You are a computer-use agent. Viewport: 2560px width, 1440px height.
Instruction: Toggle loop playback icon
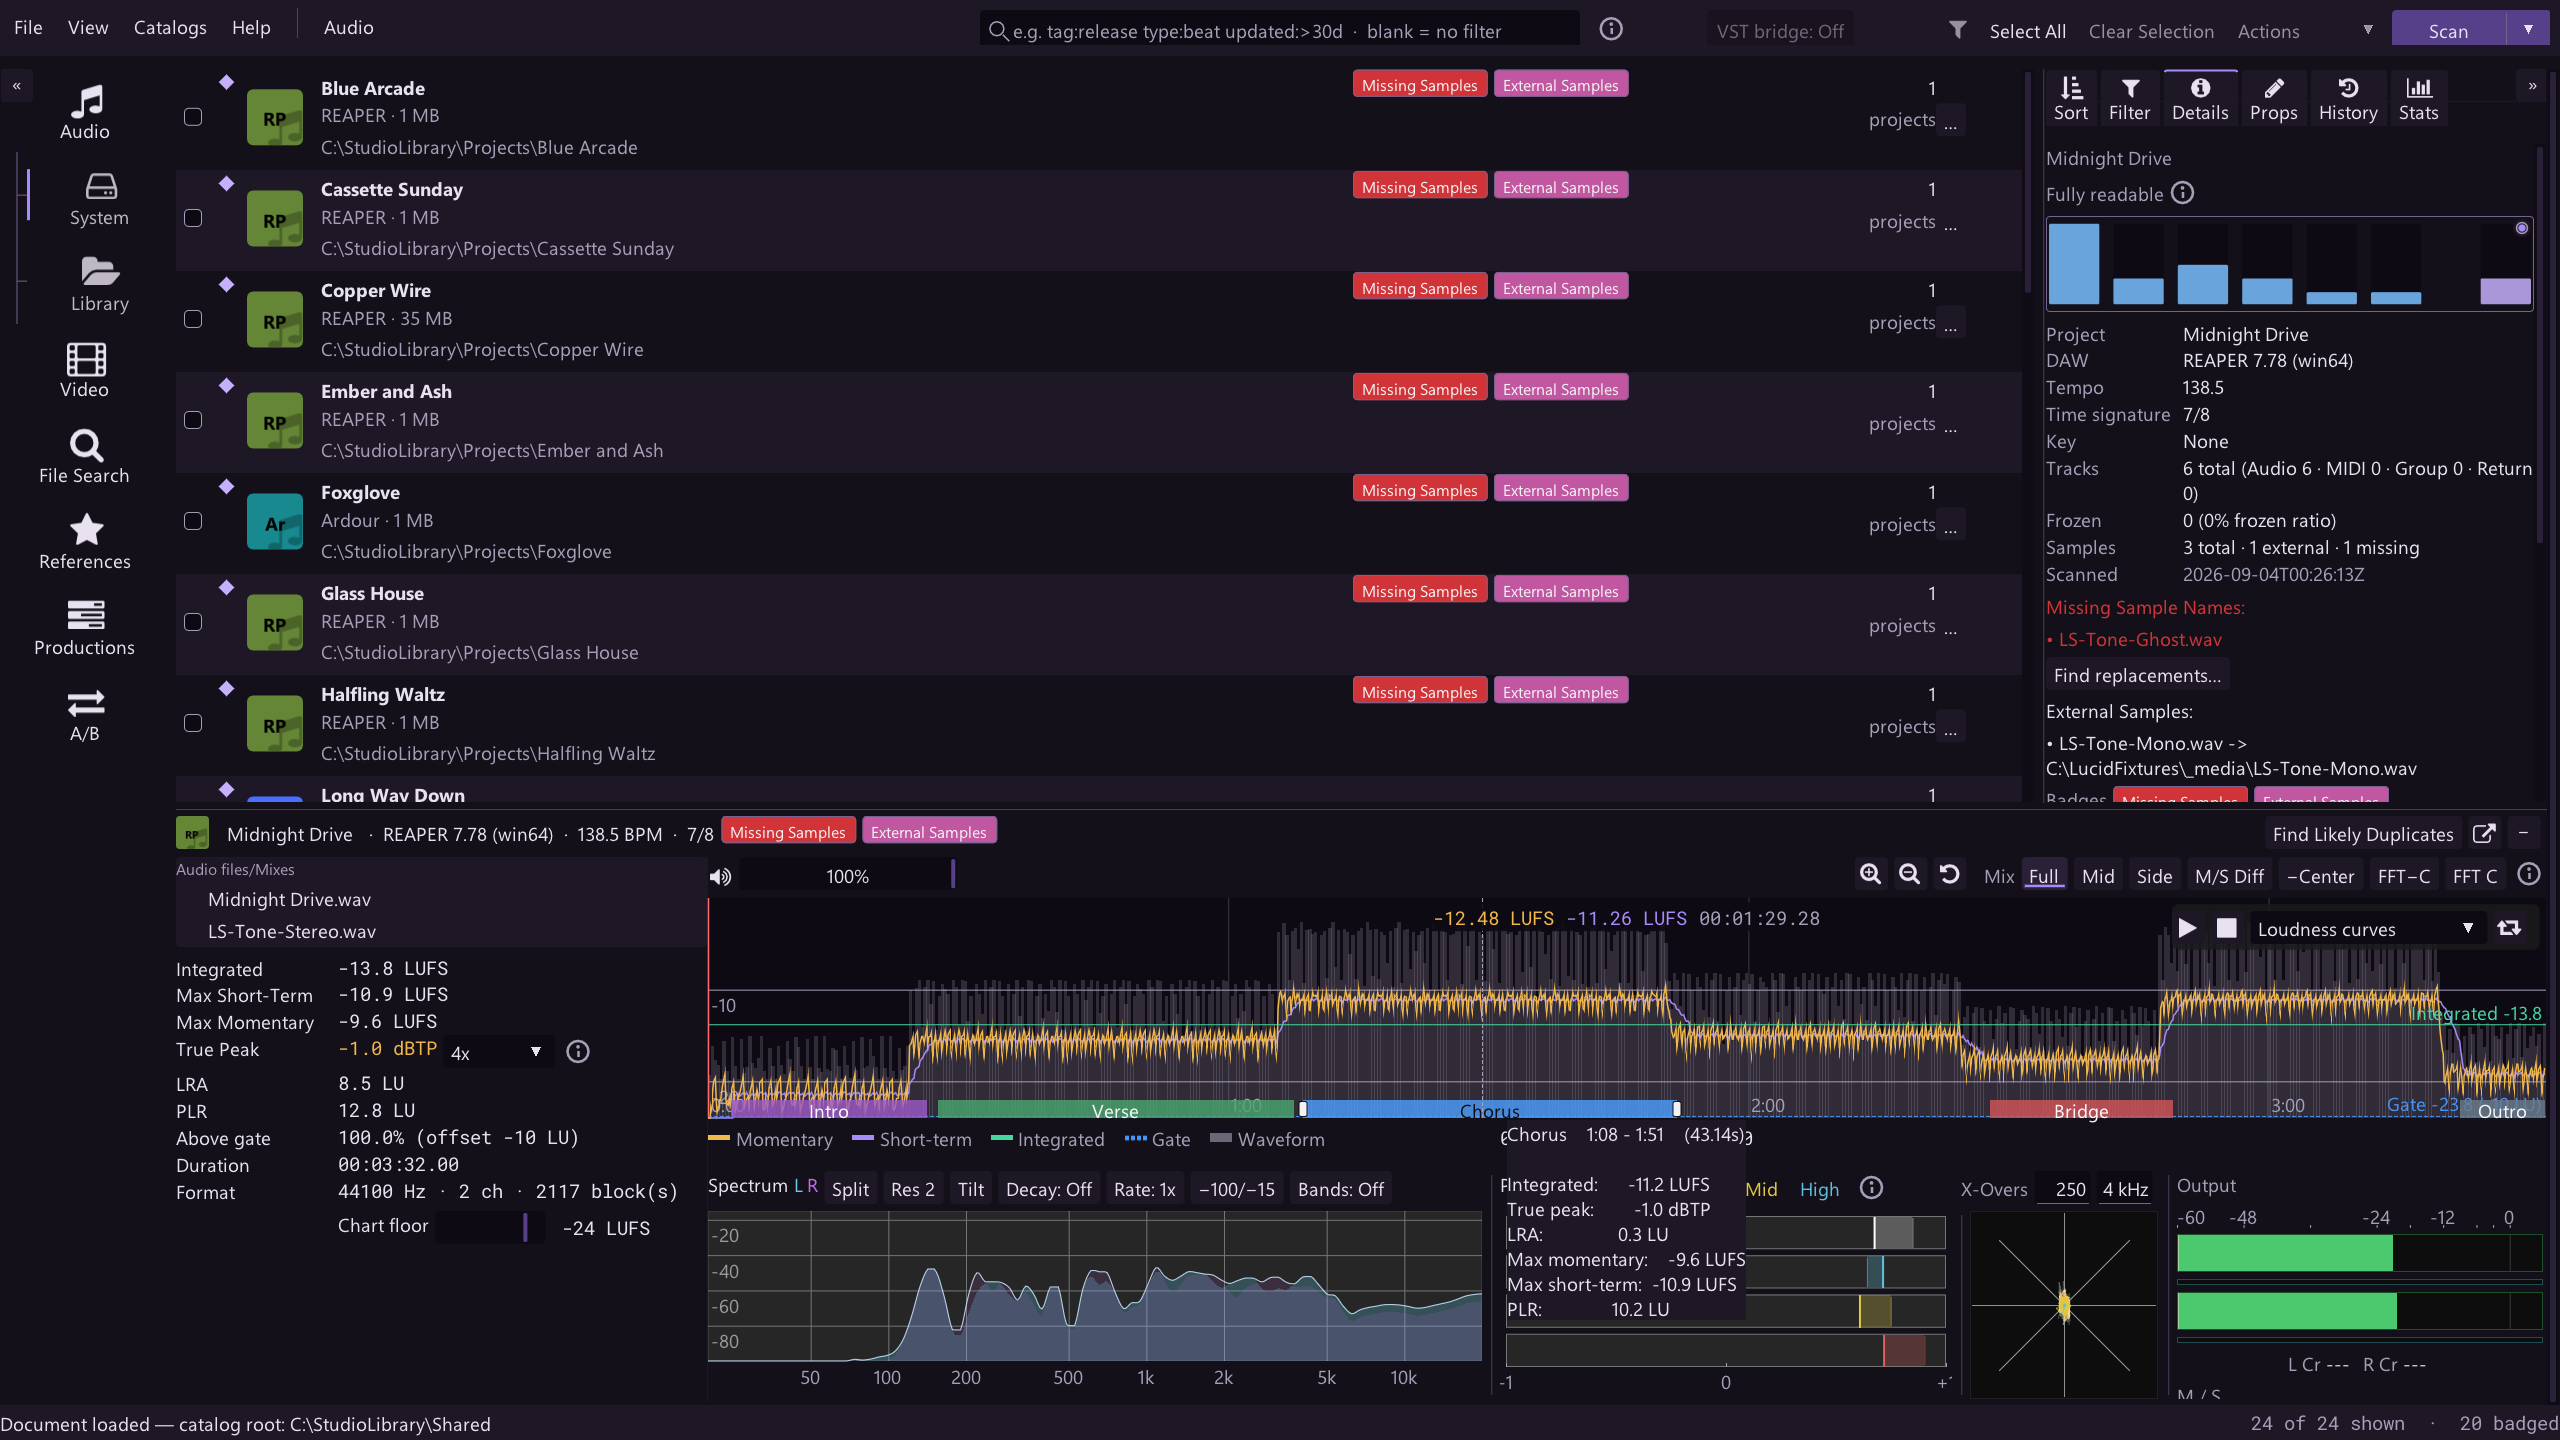2509,928
